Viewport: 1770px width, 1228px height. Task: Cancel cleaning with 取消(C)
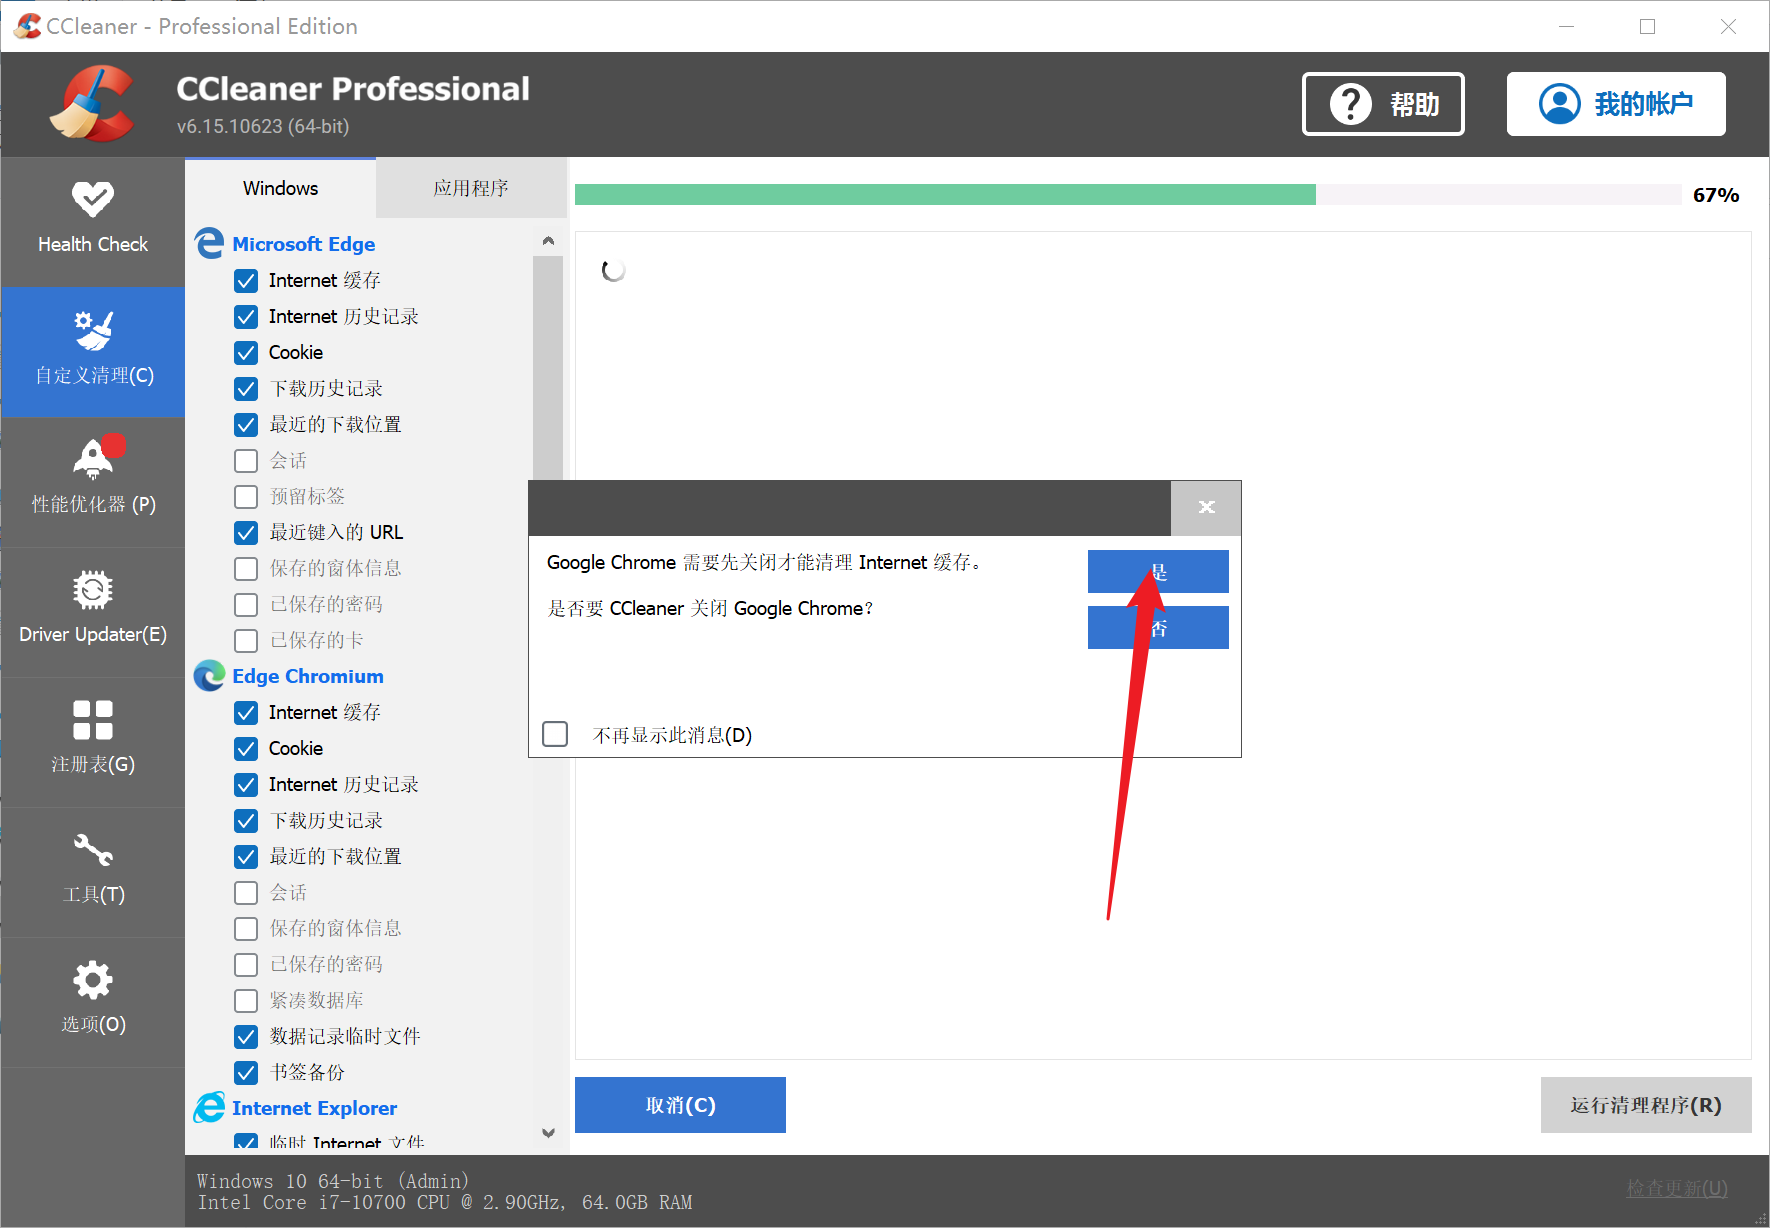click(x=680, y=1105)
